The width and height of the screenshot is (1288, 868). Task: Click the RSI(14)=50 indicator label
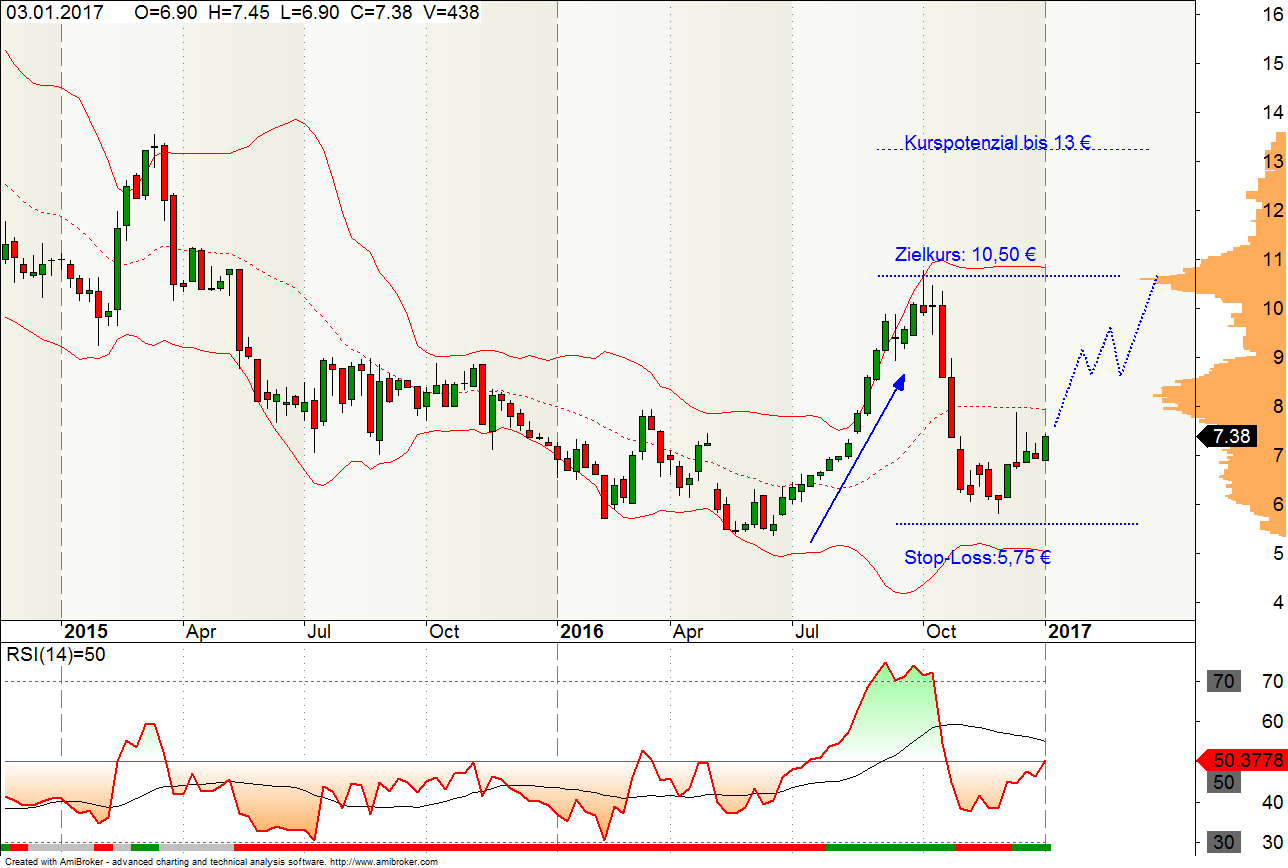(x=56, y=655)
